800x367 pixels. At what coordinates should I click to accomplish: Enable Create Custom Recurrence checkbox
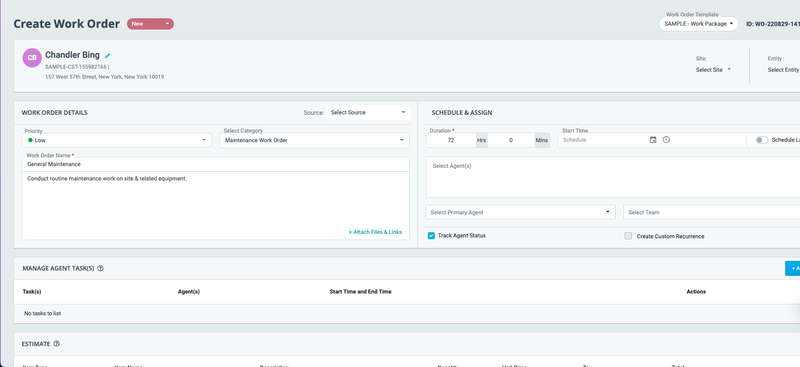629,236
